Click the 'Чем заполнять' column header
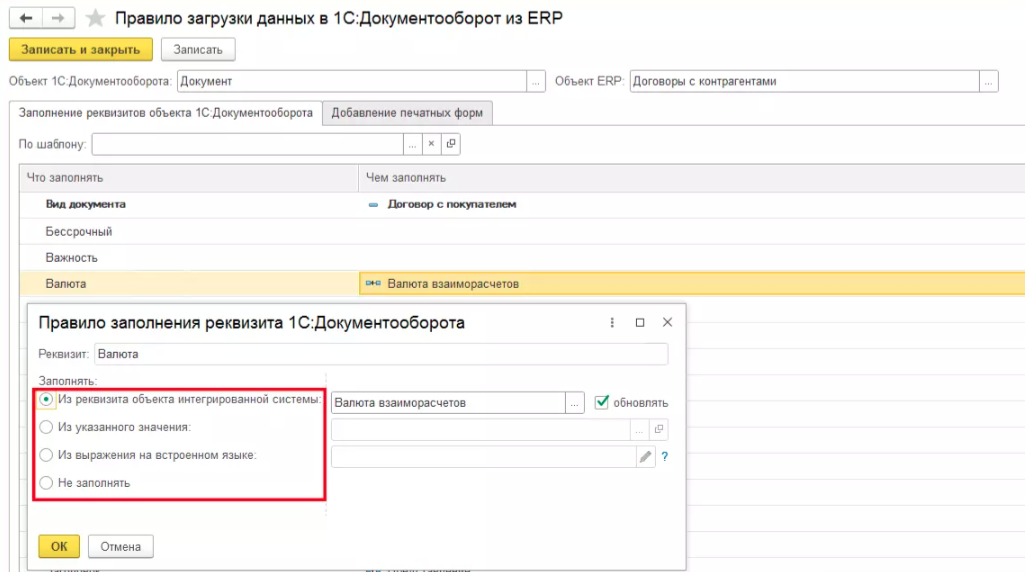The height and width of the screenshot is (572, 1025). (692, 178)
